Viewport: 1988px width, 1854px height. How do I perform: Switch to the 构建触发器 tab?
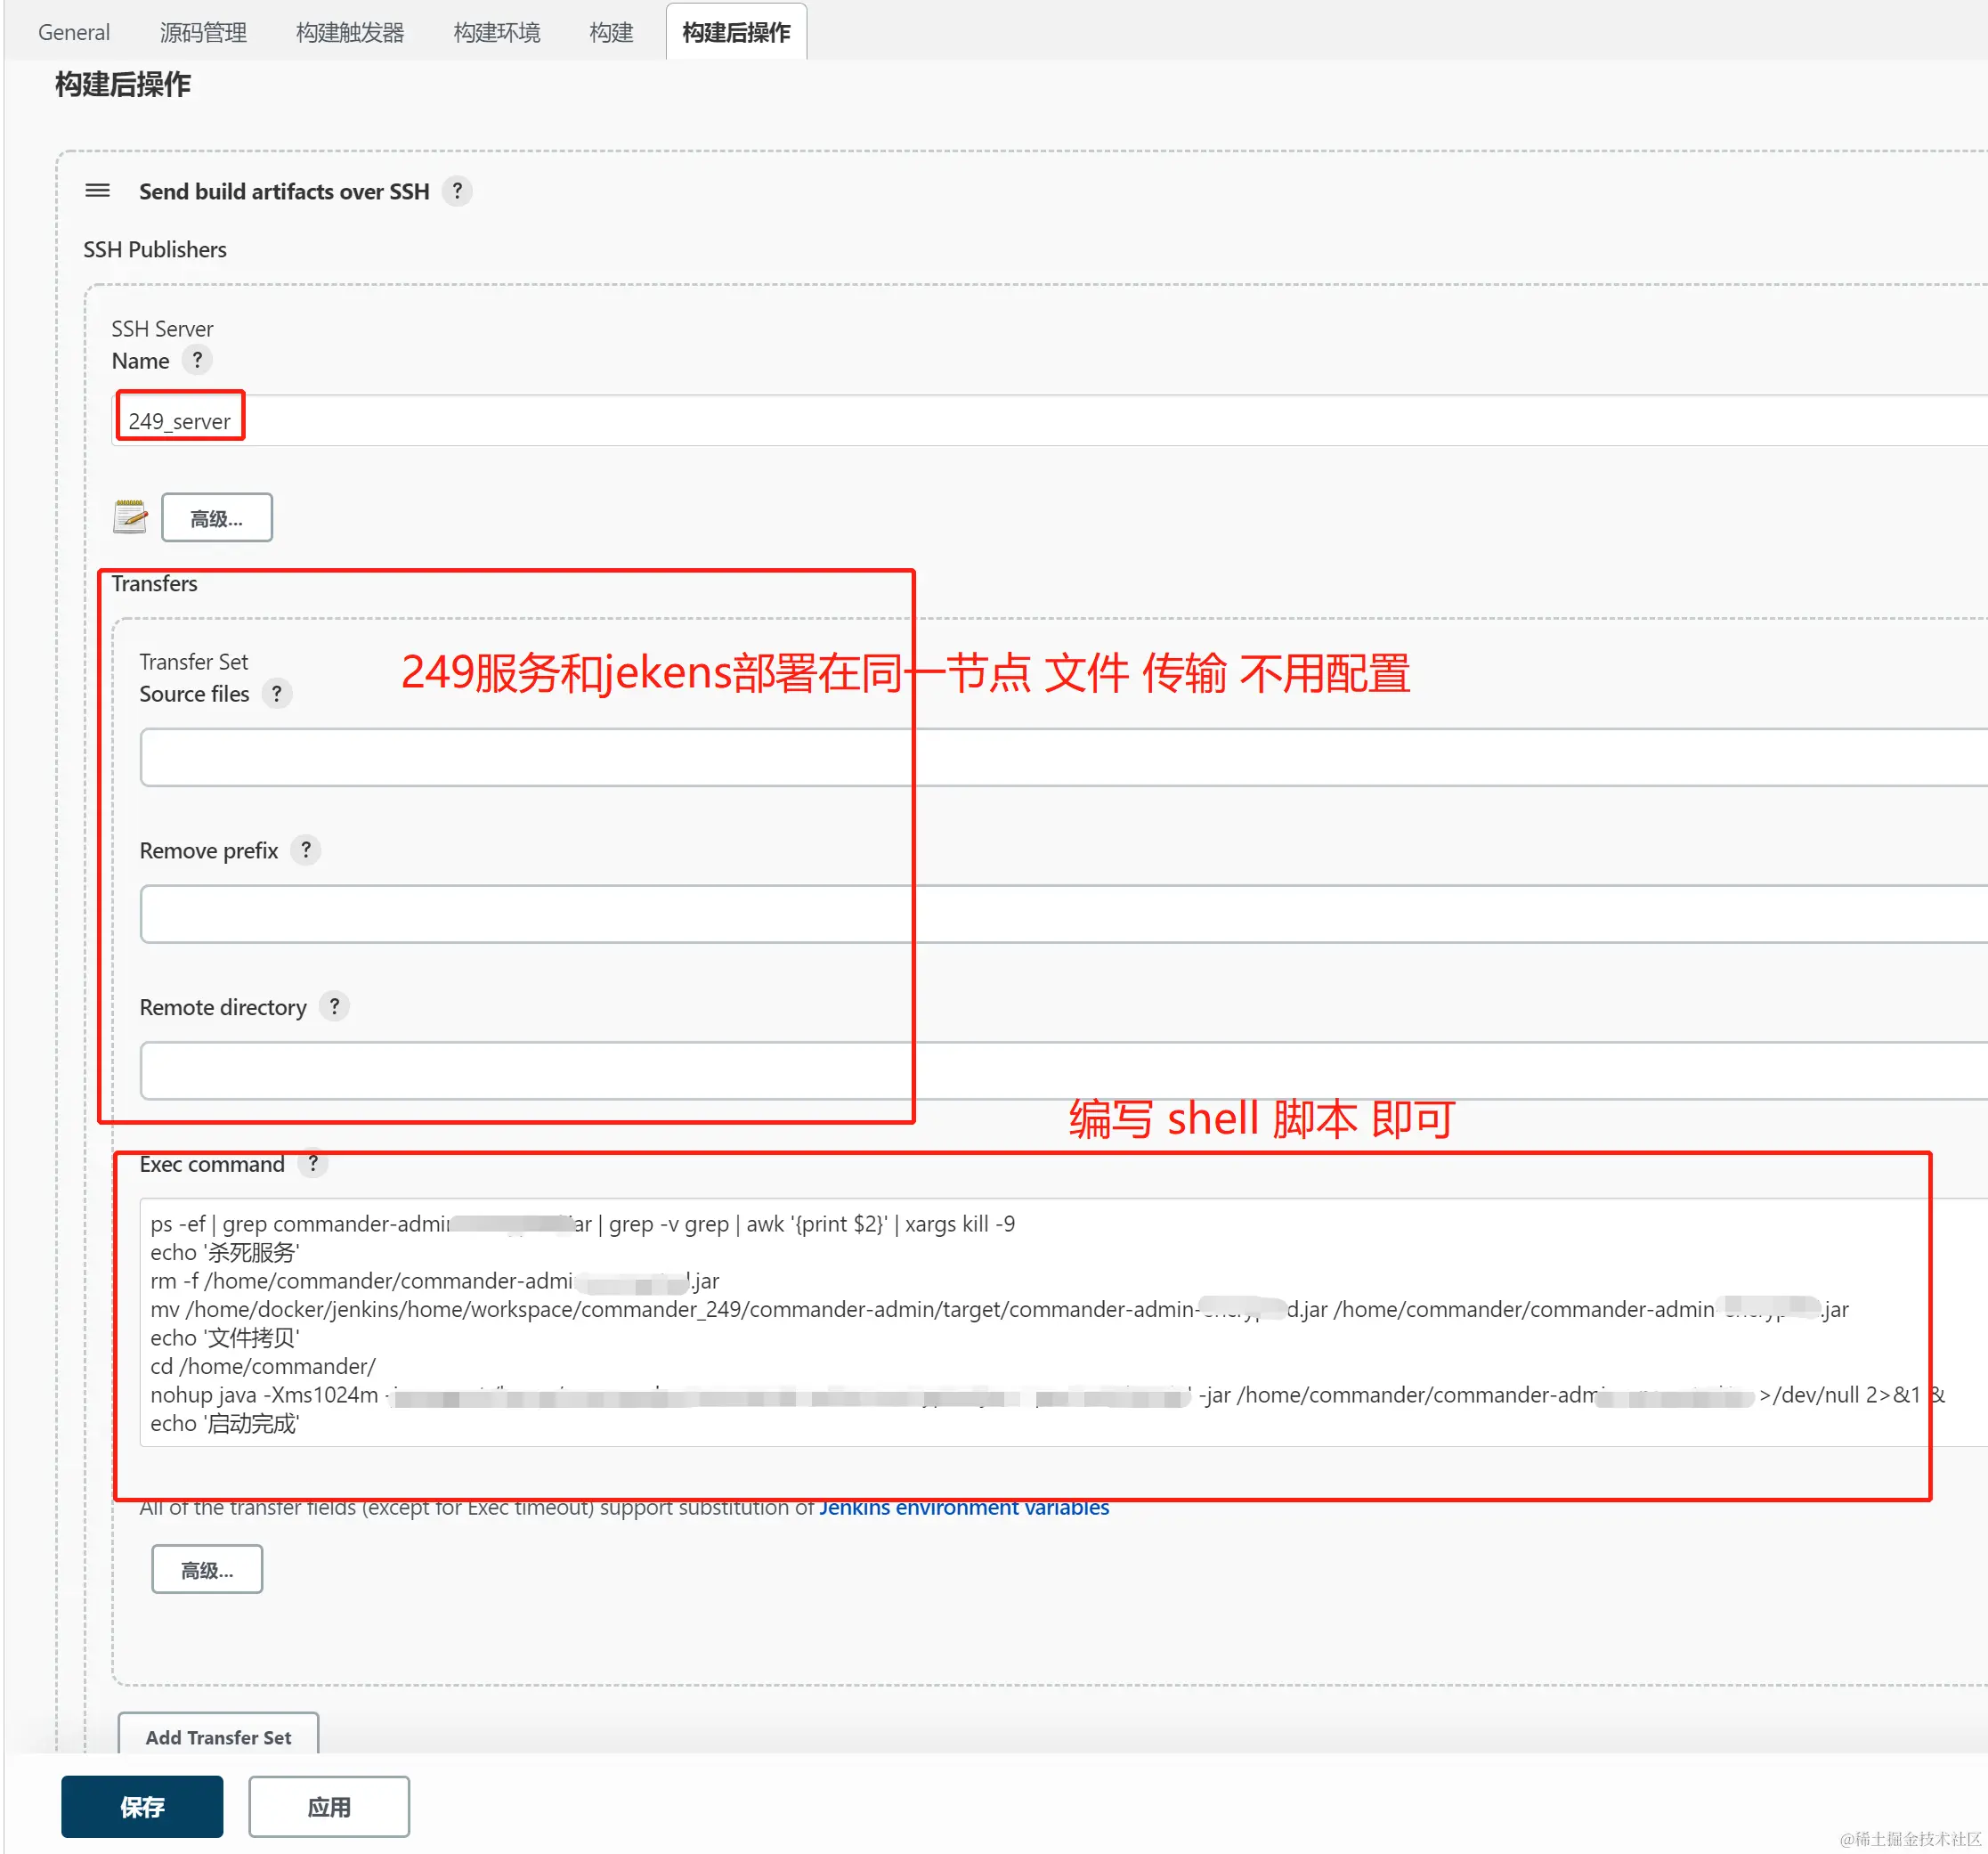(350, 32)
